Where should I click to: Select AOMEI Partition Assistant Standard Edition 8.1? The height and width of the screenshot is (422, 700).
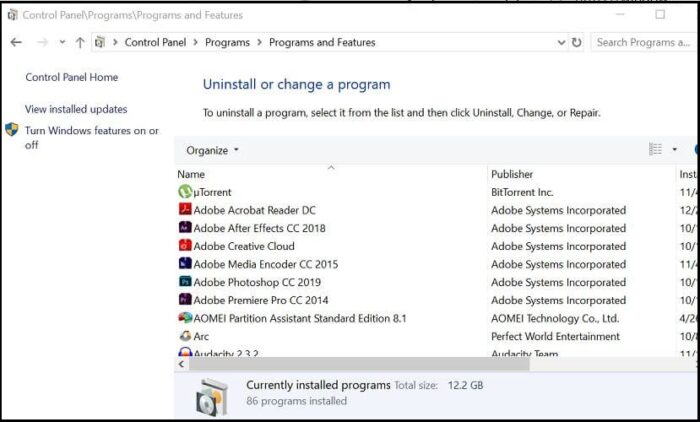[300, 318]
